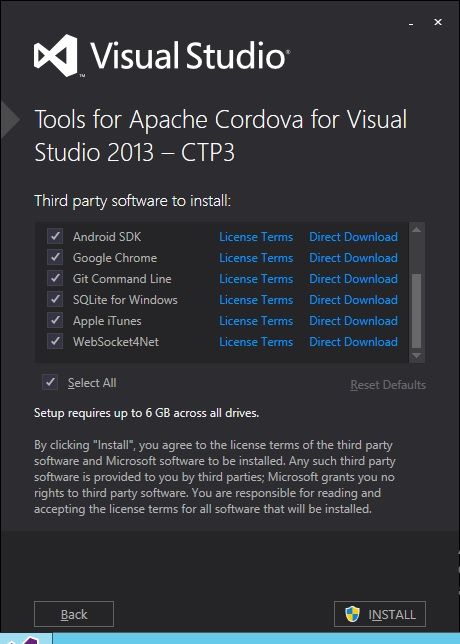Click the Visual Studio logo icon

(56, 56)
